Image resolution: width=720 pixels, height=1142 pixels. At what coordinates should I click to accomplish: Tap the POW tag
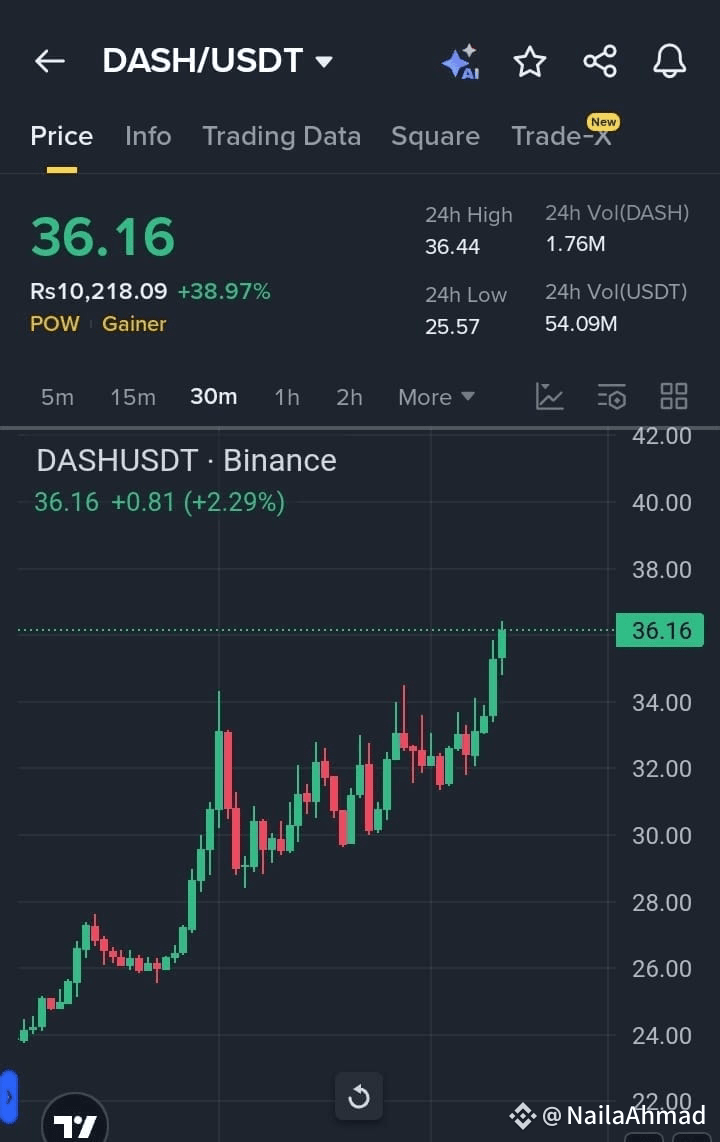(55, 324)
